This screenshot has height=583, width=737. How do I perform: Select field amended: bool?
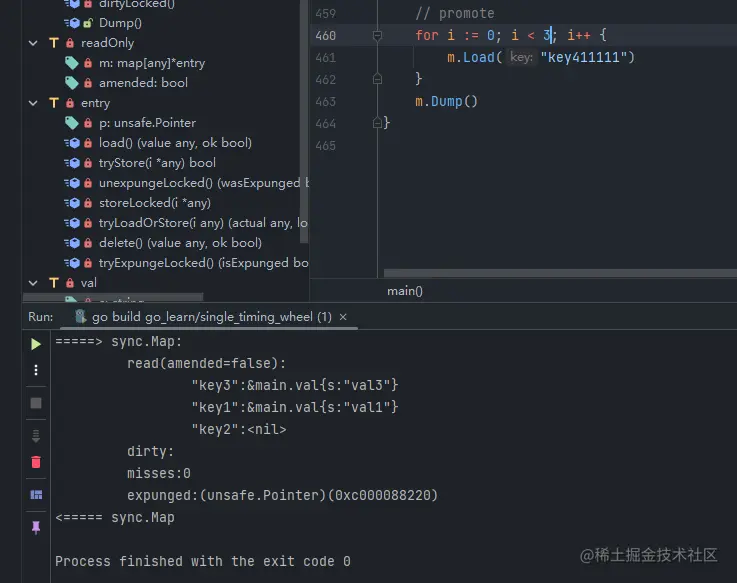pyautogui.click(x=143, y=83)
